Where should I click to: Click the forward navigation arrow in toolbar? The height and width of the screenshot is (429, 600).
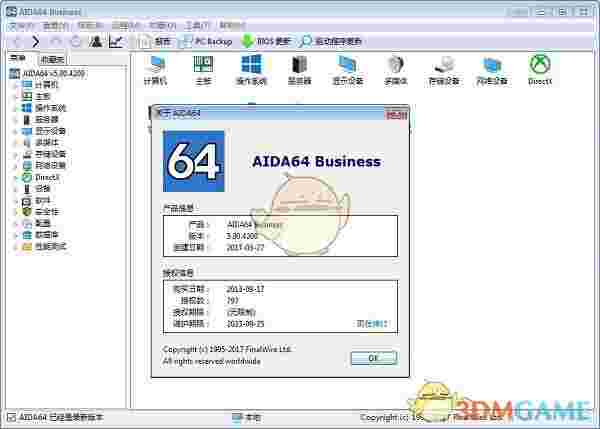pos(35,41)
